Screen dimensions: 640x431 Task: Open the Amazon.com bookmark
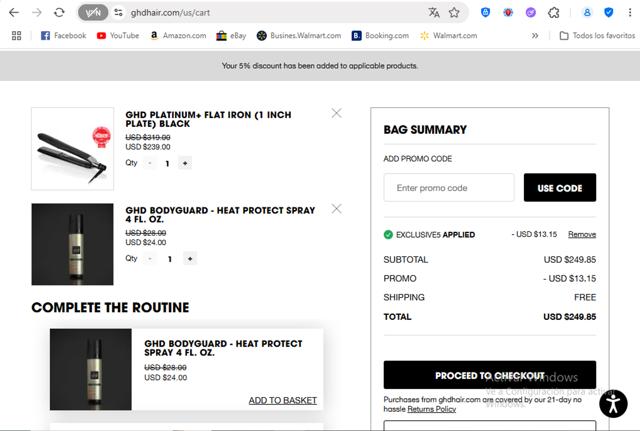pos(178,36)
